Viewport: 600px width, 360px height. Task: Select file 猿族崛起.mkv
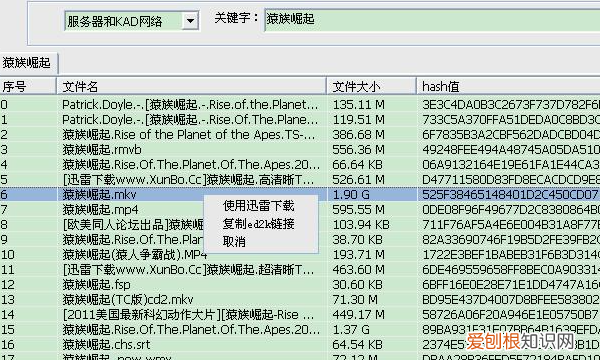click(99, 195)
